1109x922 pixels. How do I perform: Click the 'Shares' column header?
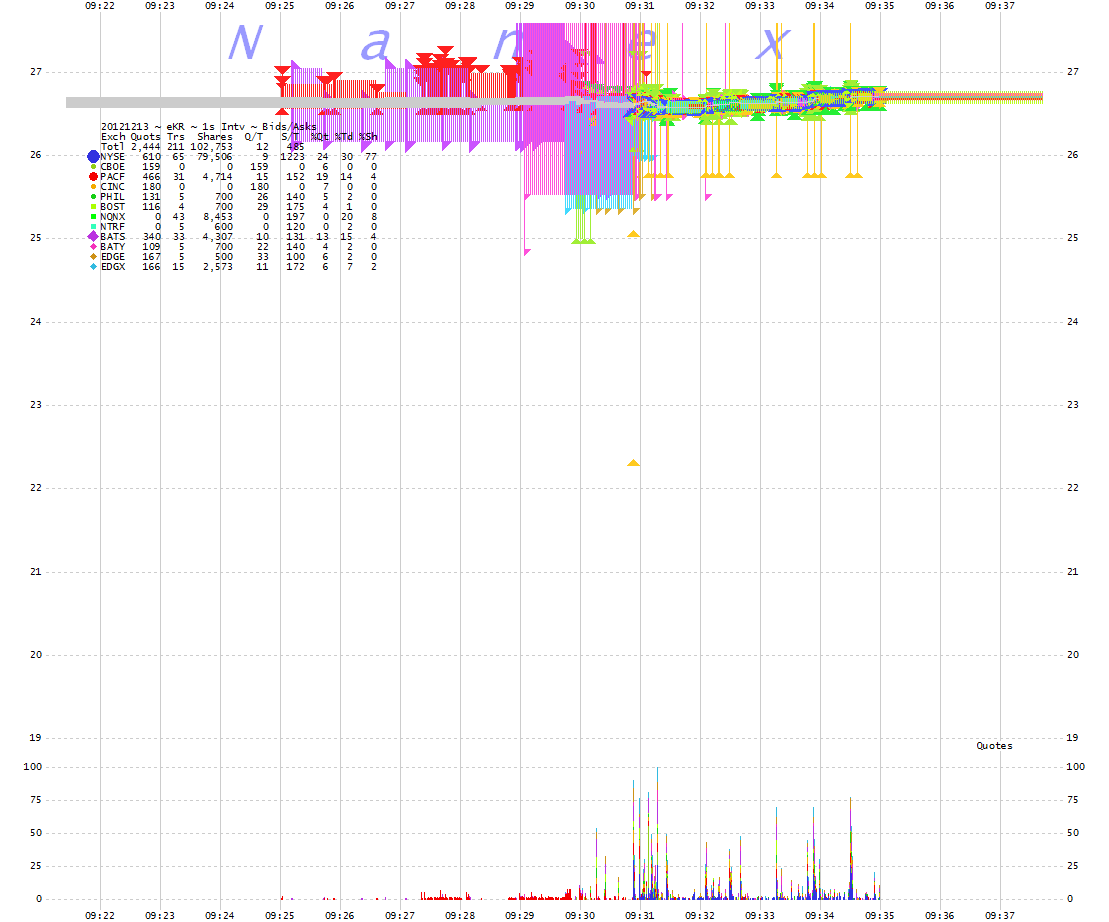click(x=215, y=136)
